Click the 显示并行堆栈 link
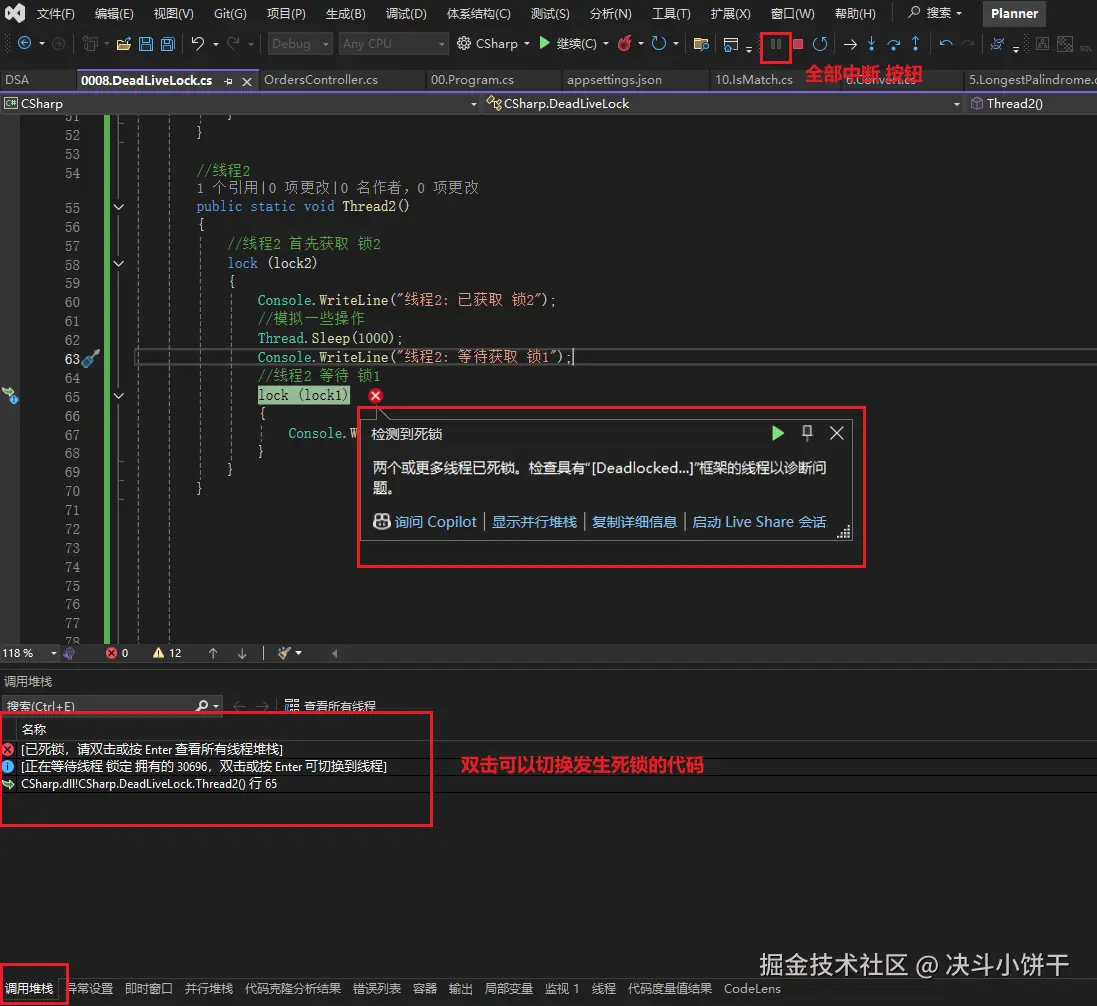Viewport: 1097px width, 1006px height. [535, 522]
